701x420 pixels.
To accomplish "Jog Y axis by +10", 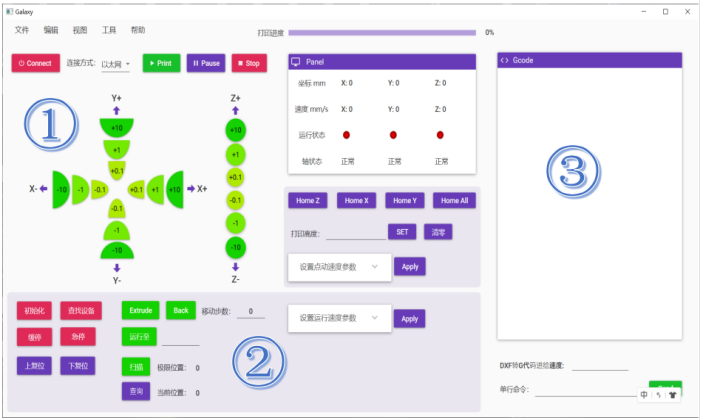I will [117, 129].
